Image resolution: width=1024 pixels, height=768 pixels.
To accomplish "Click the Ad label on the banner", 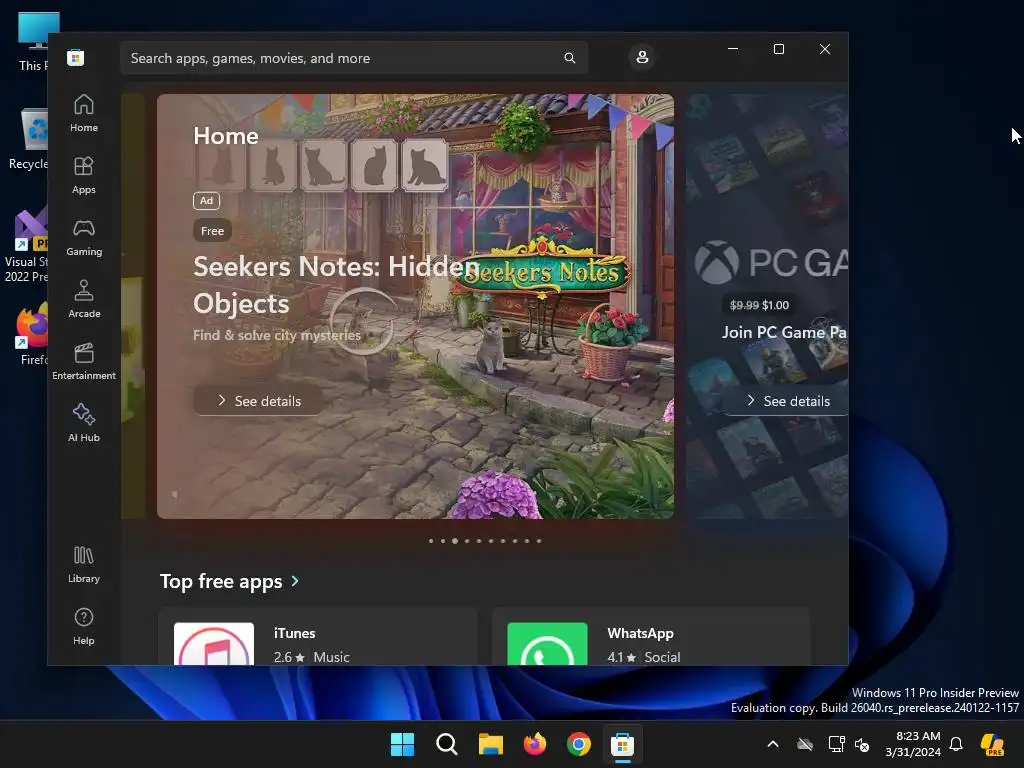I will 206,200.
